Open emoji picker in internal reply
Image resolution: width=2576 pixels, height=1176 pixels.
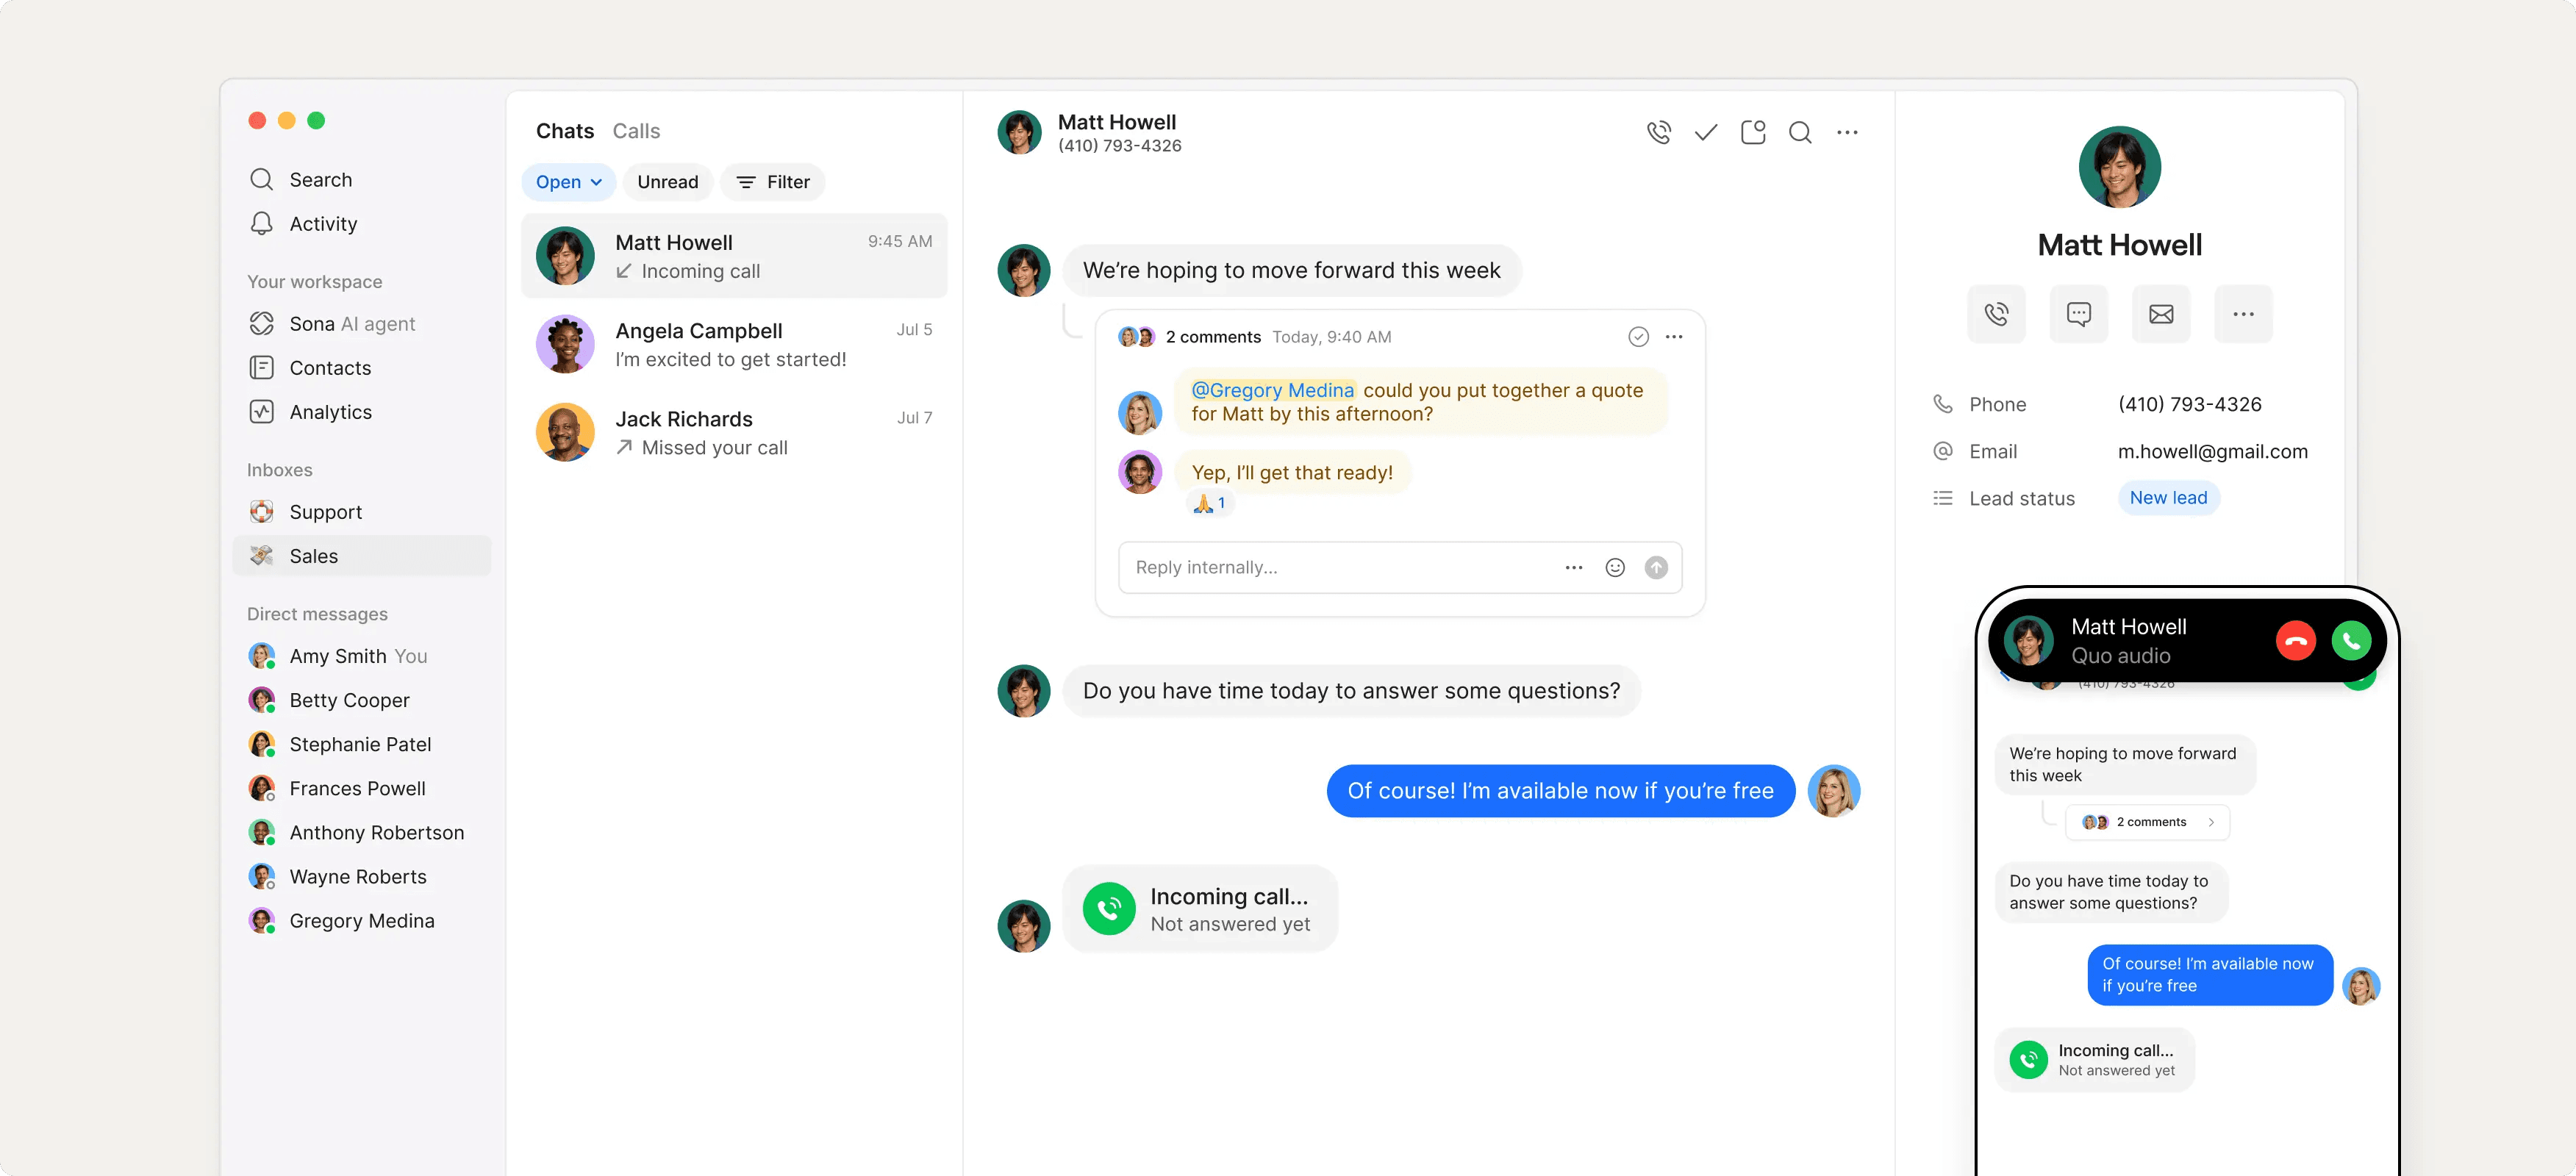tap(1615, 568)
